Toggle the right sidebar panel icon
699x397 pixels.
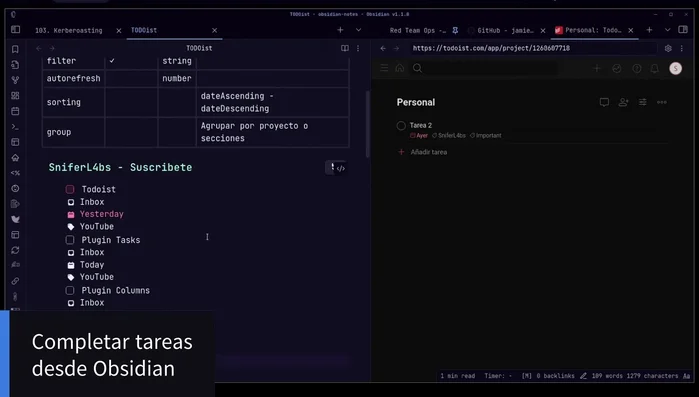pos(683,30)
